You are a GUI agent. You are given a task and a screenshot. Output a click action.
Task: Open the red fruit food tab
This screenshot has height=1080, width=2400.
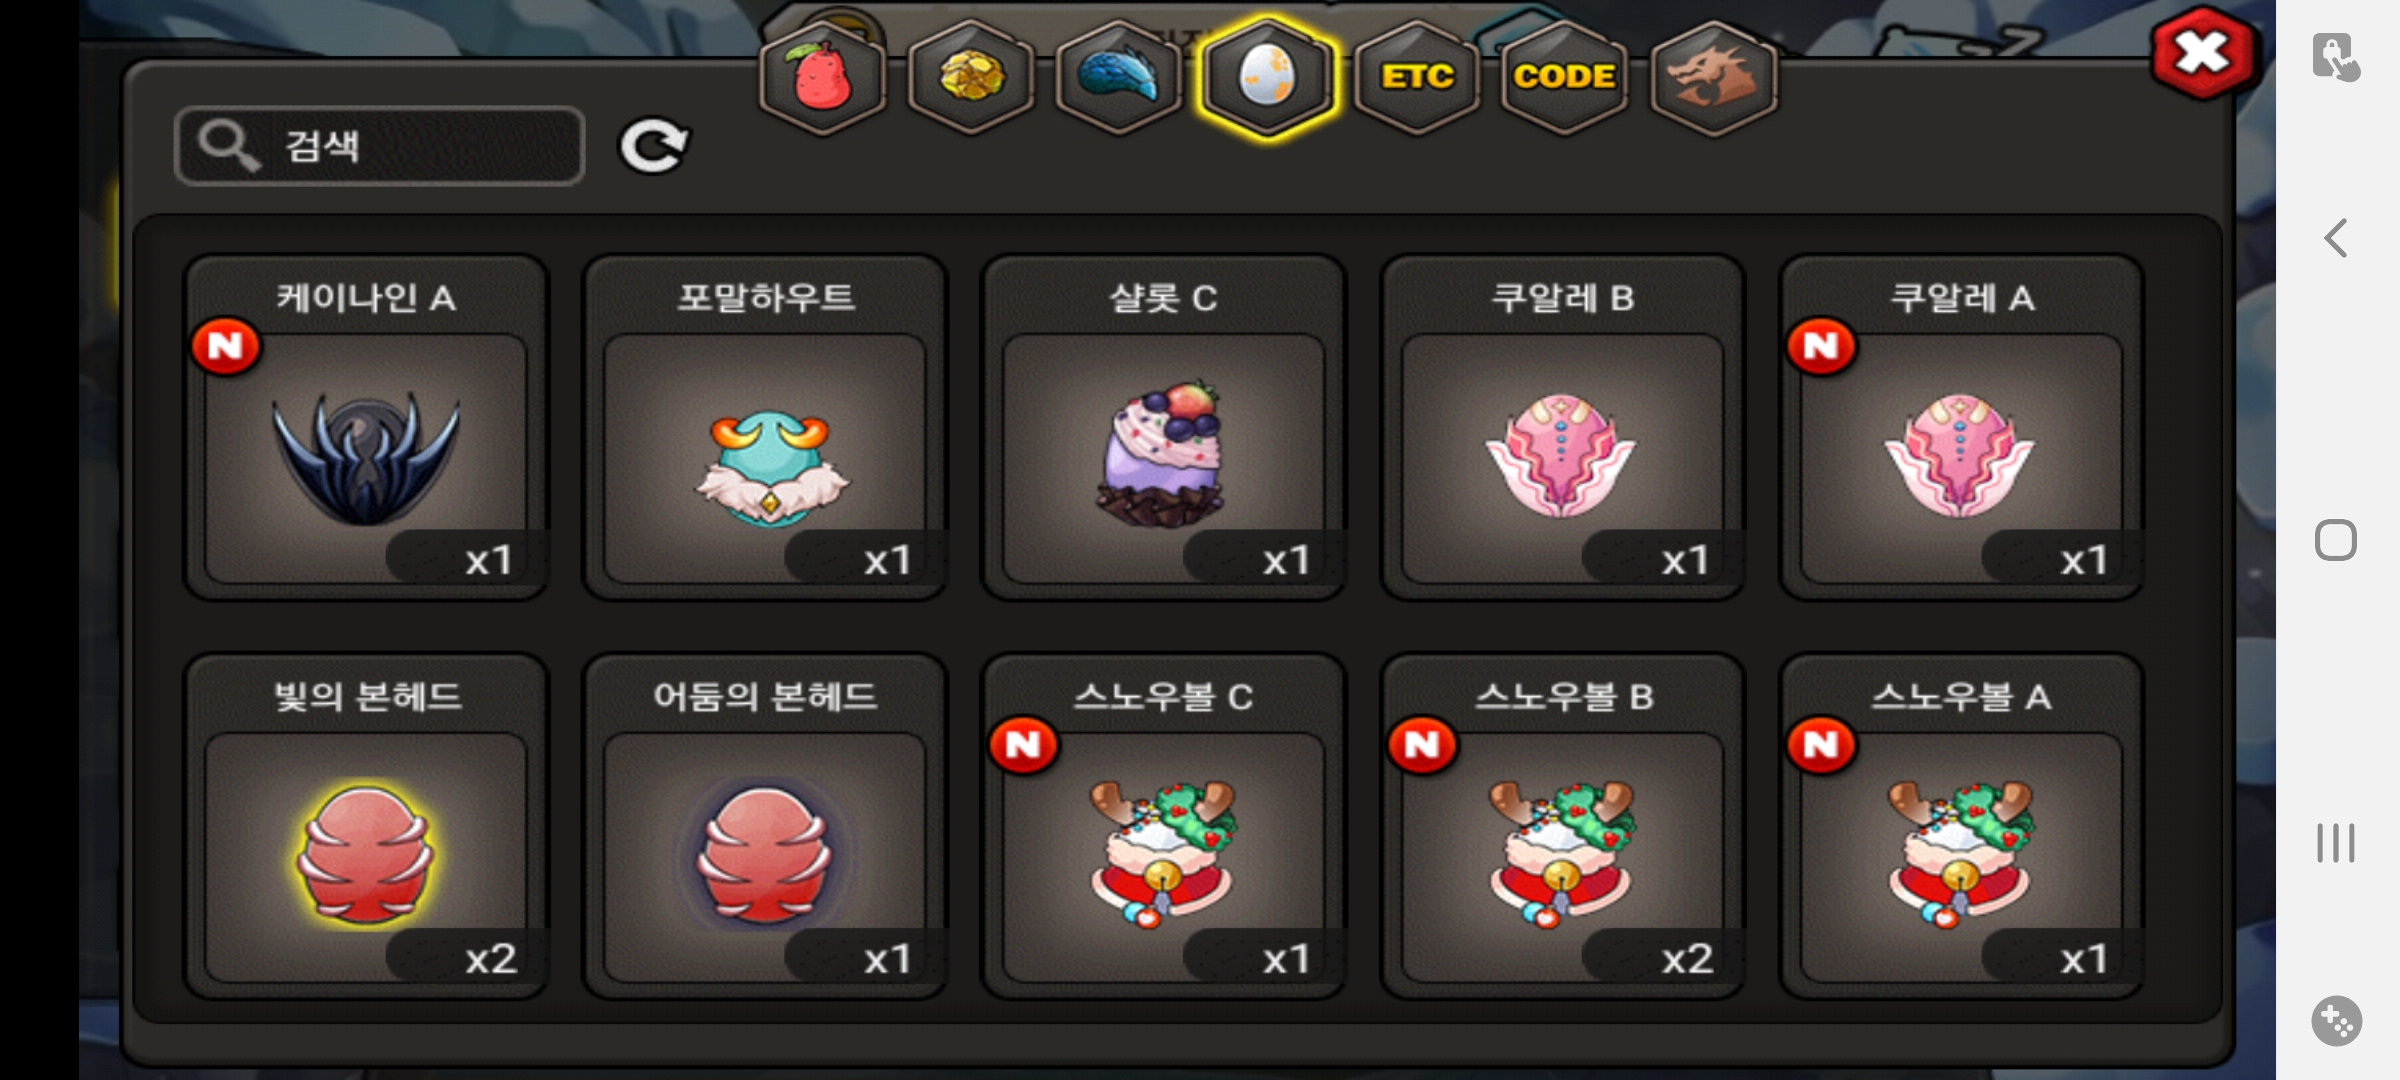pos(822,77)
